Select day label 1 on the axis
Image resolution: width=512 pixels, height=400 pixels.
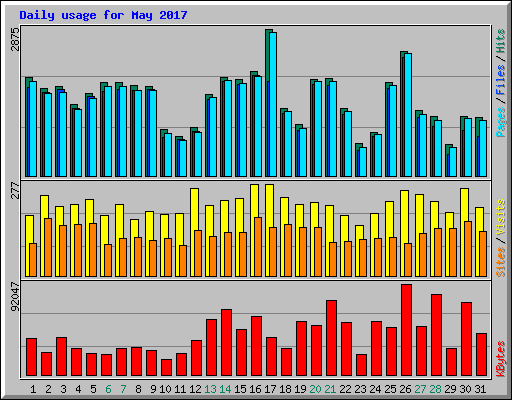point(33,389)
